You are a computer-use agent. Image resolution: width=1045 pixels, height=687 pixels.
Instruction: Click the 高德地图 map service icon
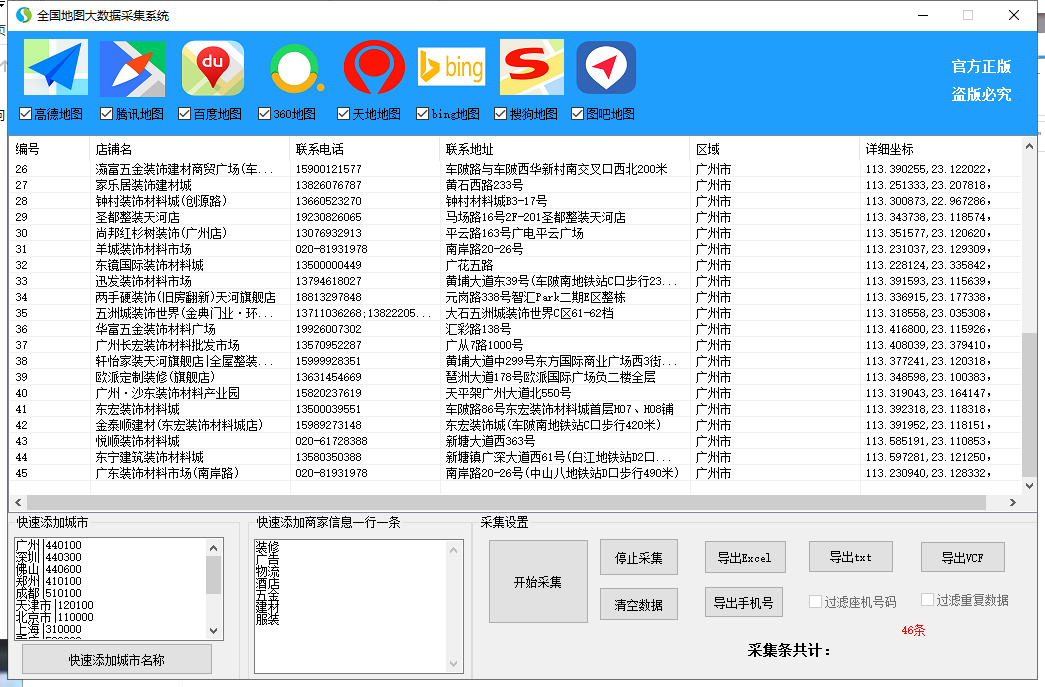pyautogui.click(x=54, y=65)
